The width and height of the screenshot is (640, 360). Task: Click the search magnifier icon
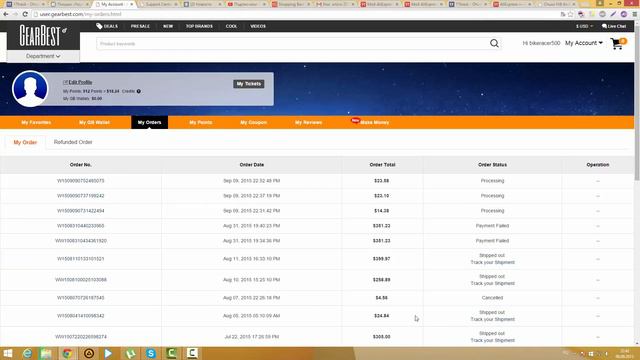[x=494, y=43]
